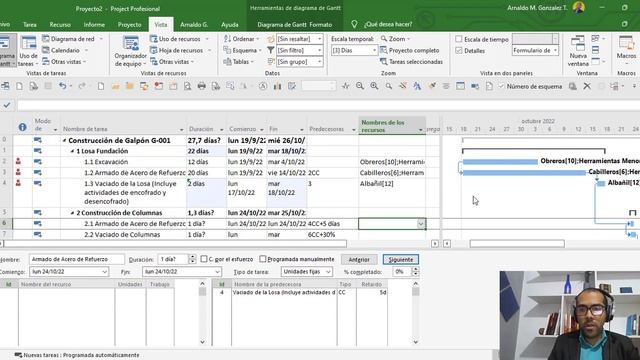This screenshot has height=360, width=640.
Task: Click the Uso de tareas button
Action: (x=29, y=51)
